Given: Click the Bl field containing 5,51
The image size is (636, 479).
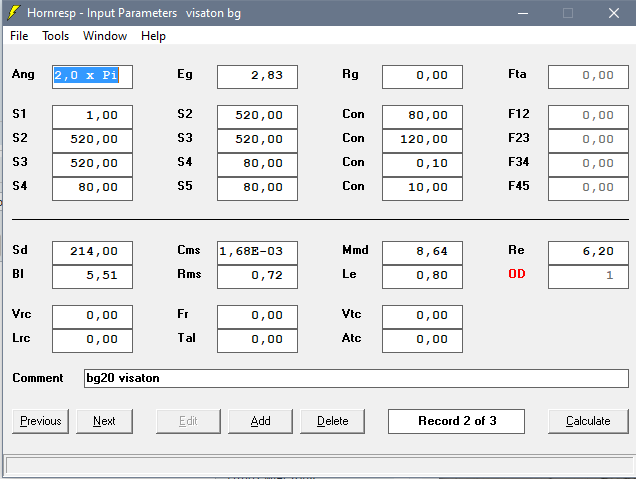Looking at the screenshot, I should tap(92, 276).
